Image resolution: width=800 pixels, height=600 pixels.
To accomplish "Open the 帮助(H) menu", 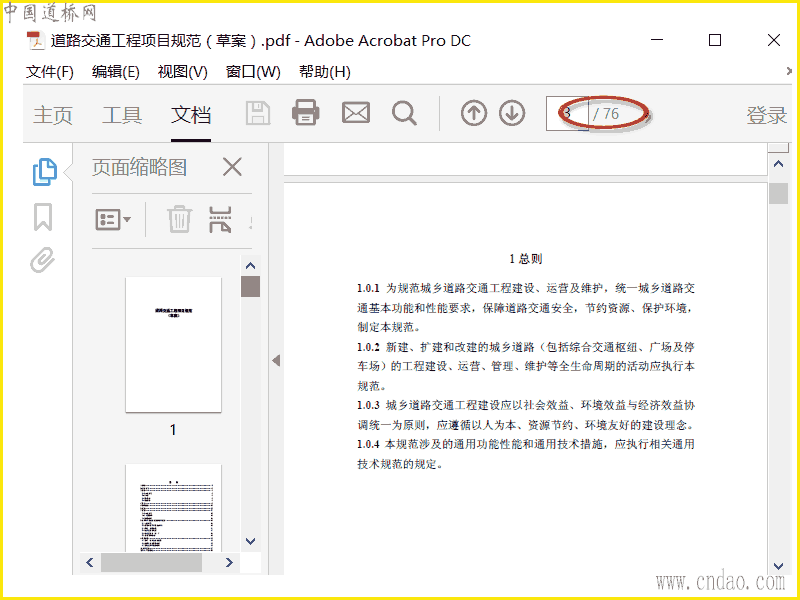I will pyautogui.click(x=324, y=71).
